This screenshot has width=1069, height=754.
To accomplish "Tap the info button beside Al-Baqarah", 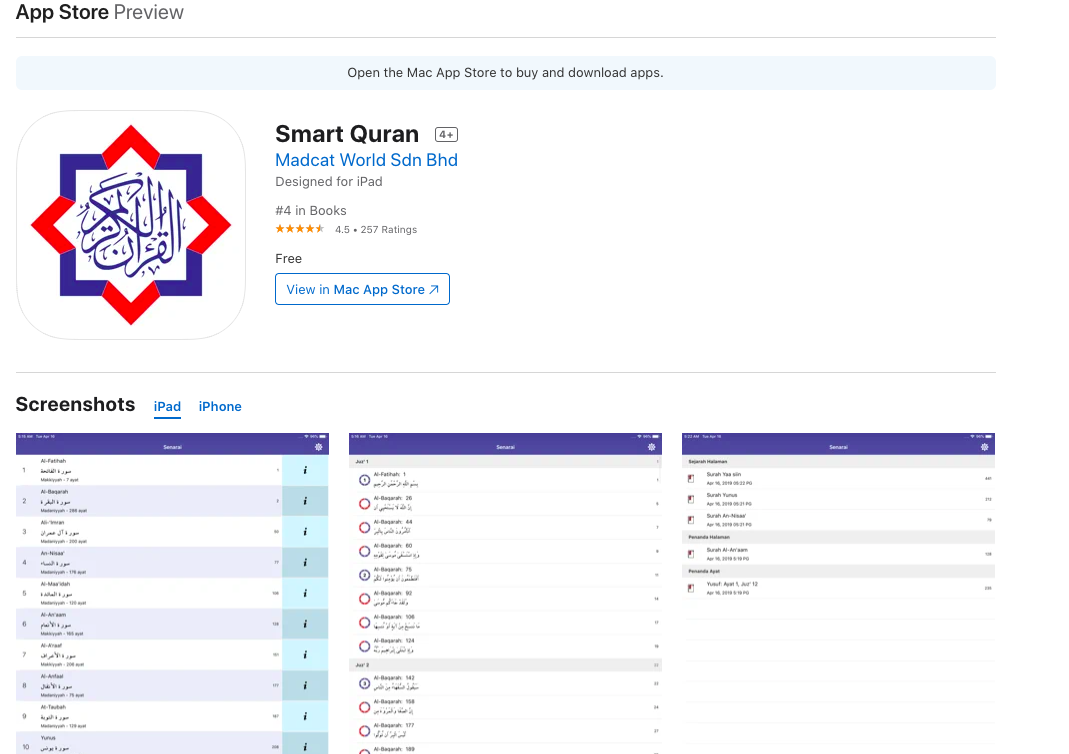I will tap(305, 501).
